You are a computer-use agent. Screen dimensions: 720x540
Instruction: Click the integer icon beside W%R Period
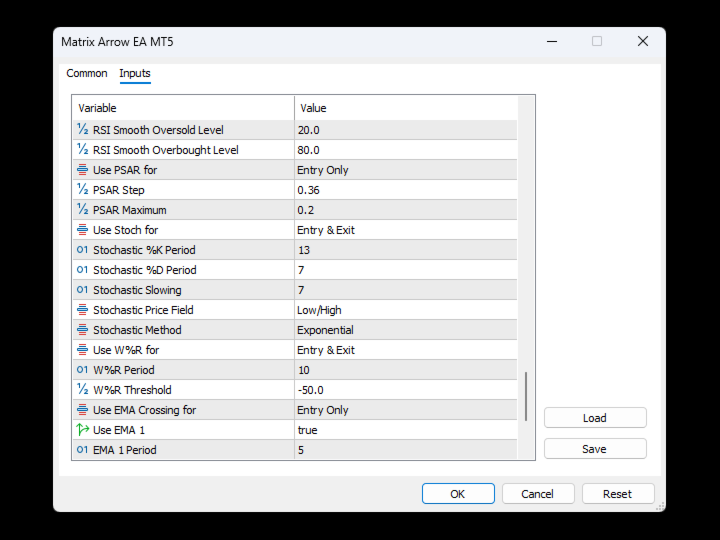click(82, 370)
